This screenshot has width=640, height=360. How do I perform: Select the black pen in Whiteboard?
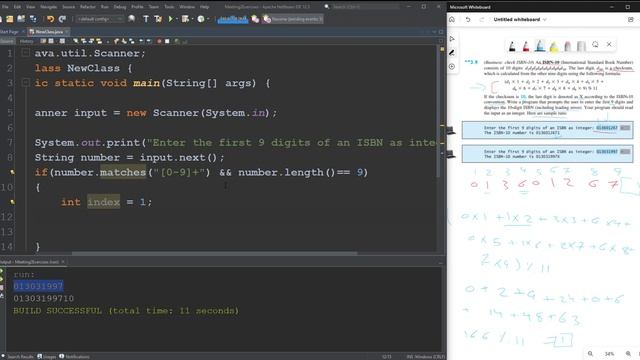[512, 46]
